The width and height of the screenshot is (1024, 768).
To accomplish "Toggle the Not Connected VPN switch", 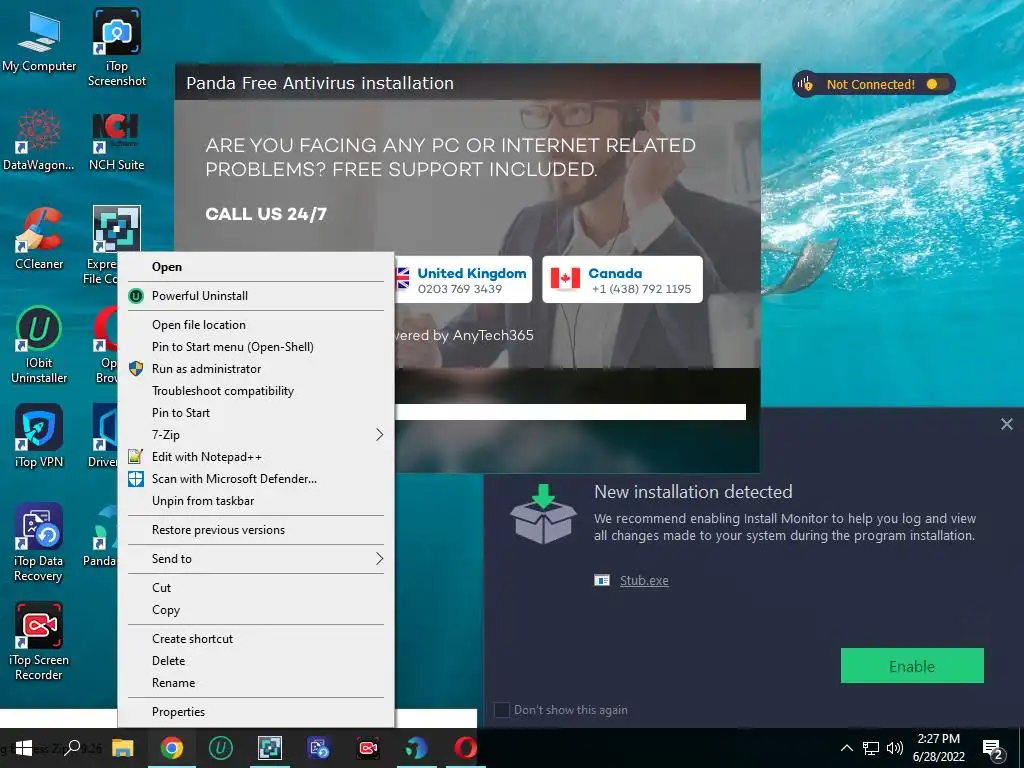I will tap(936, 84).
